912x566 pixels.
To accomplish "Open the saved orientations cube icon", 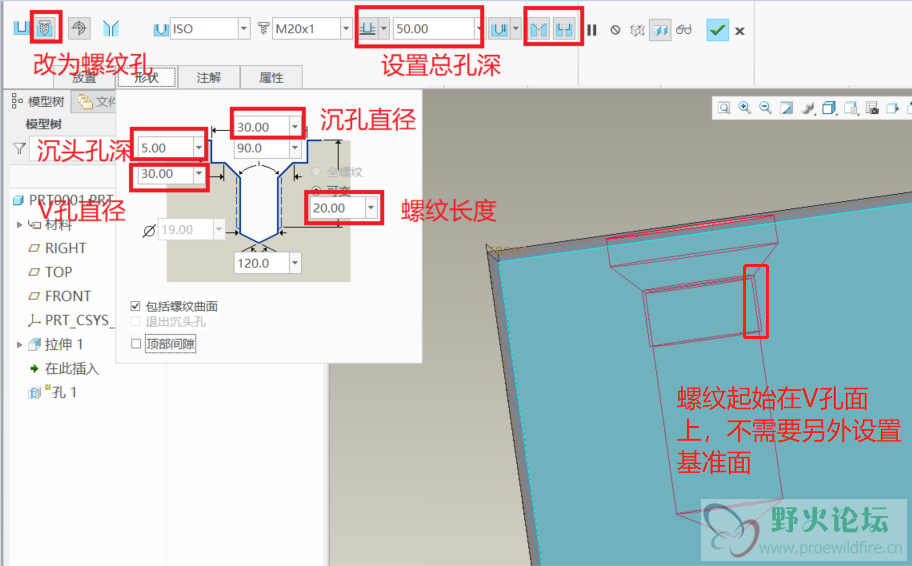I will (829, 108).
